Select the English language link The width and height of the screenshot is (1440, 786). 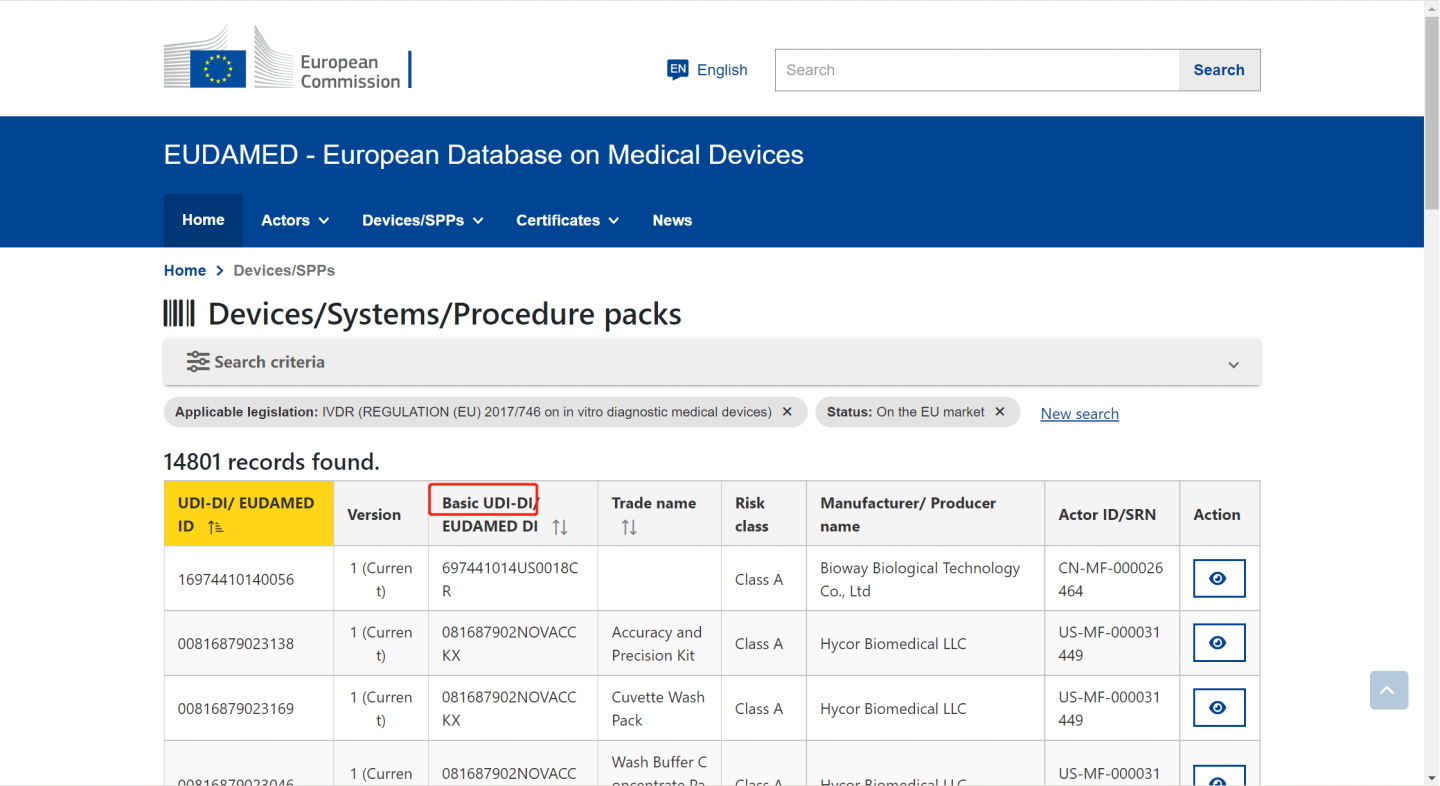pos(722,70)
